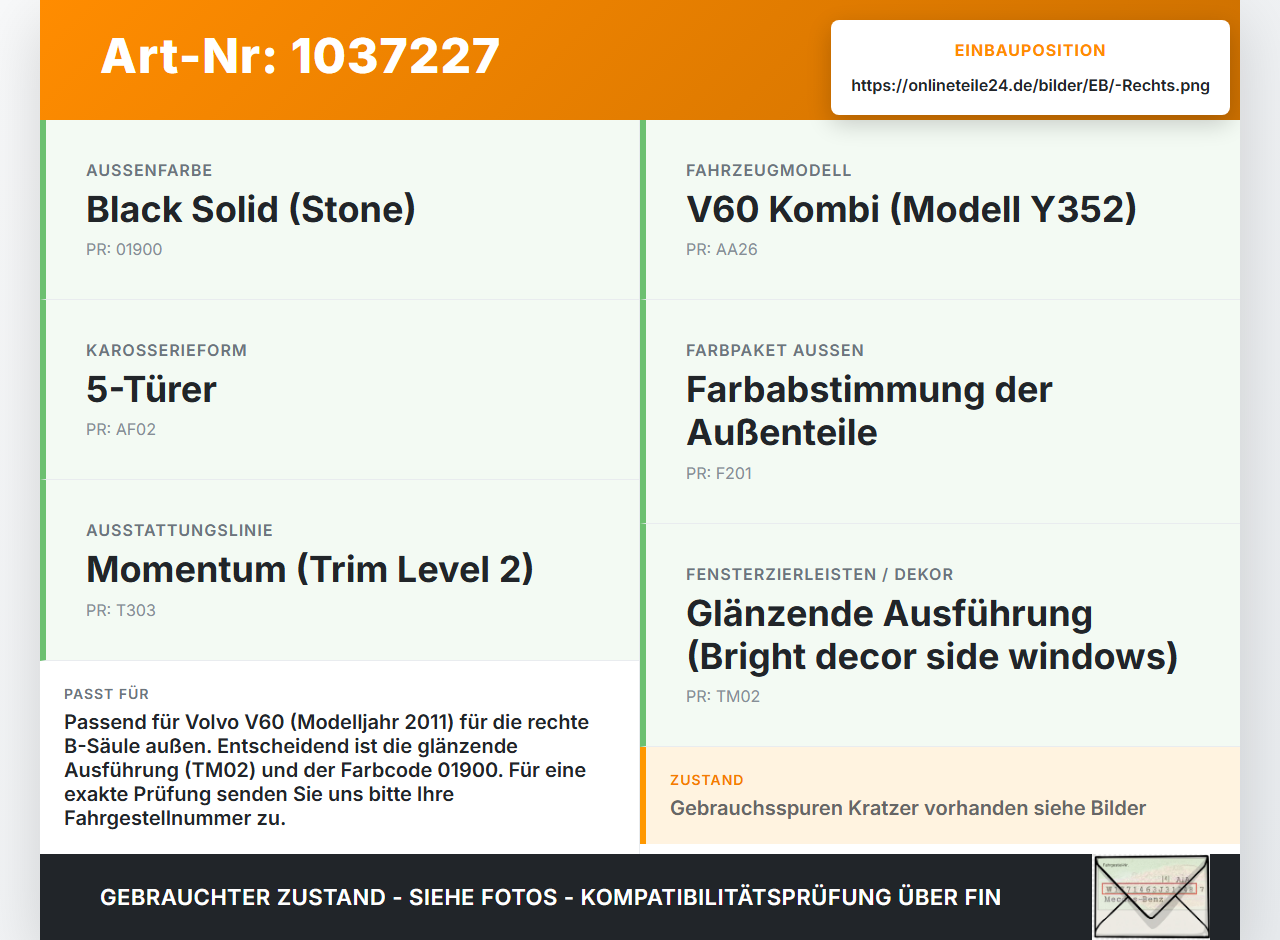Image resolution: width=1280 pixels, height=940 pixels.
Task: Click the AUSSENFARBE label
Action: [x=149, y=170]
